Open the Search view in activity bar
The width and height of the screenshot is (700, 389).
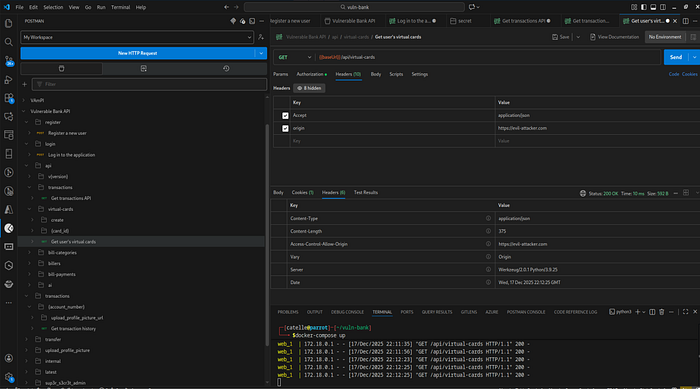pos(8,42)
